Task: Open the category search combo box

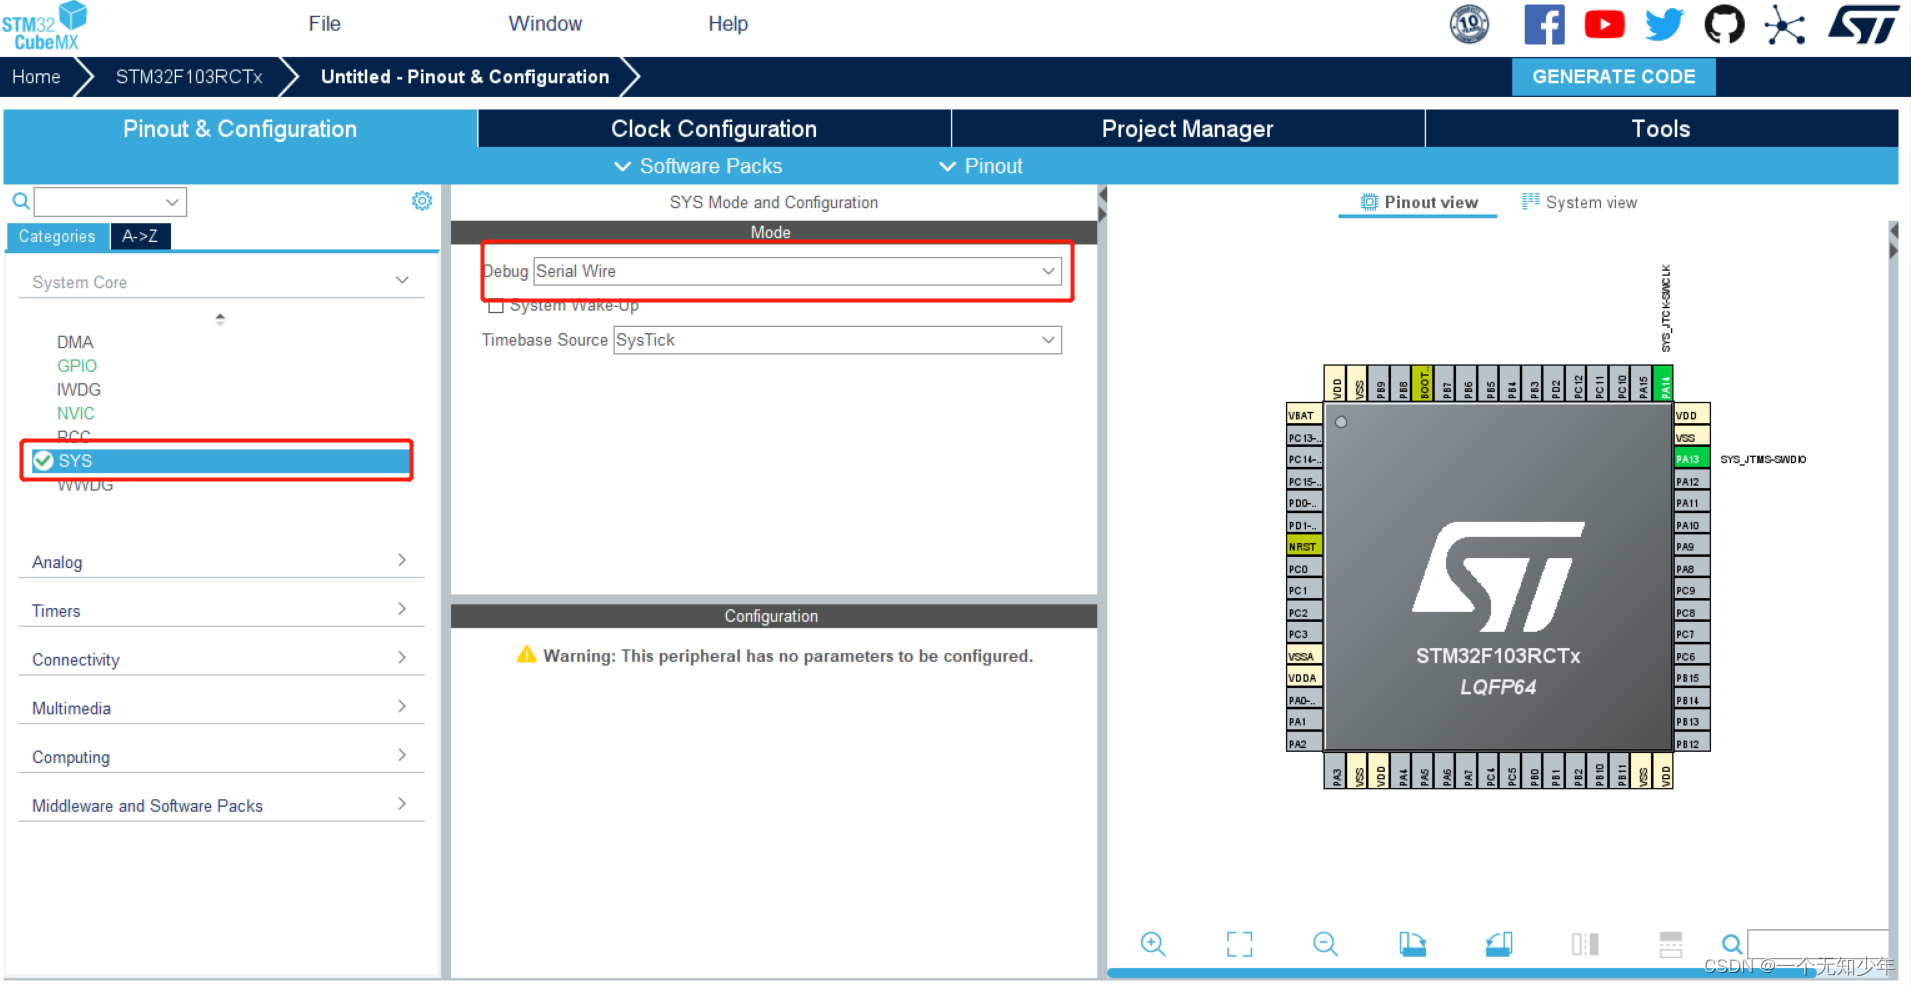Action: (x=111, y=202)
